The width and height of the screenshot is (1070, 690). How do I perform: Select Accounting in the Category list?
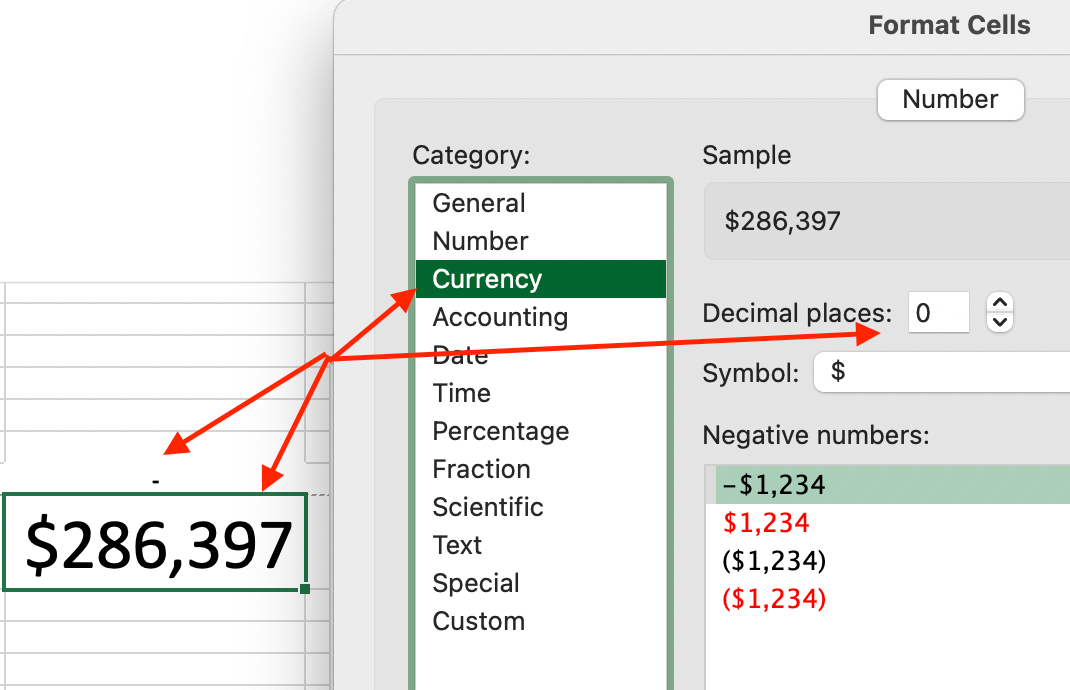pyautogui.click(x=500, y=317)
